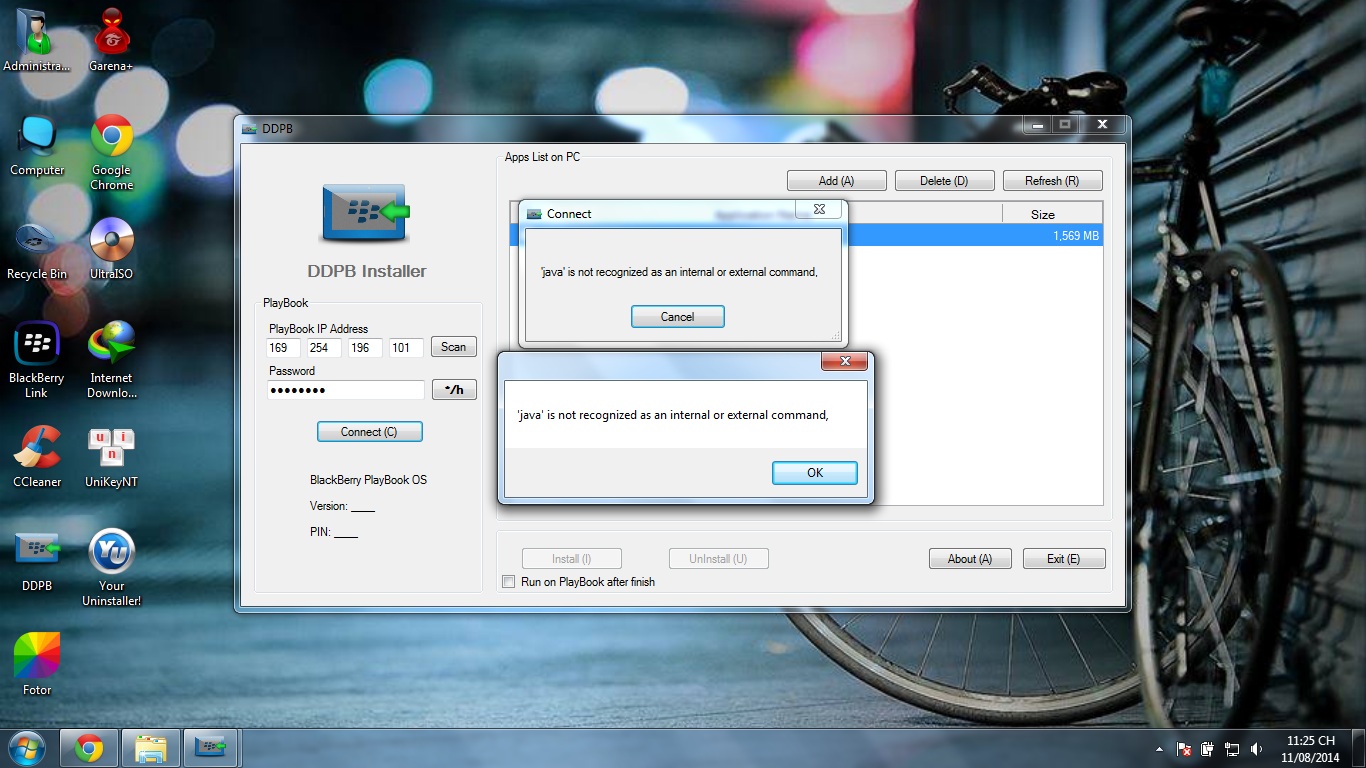Select the Fotor desktop icon

(37, 666)
